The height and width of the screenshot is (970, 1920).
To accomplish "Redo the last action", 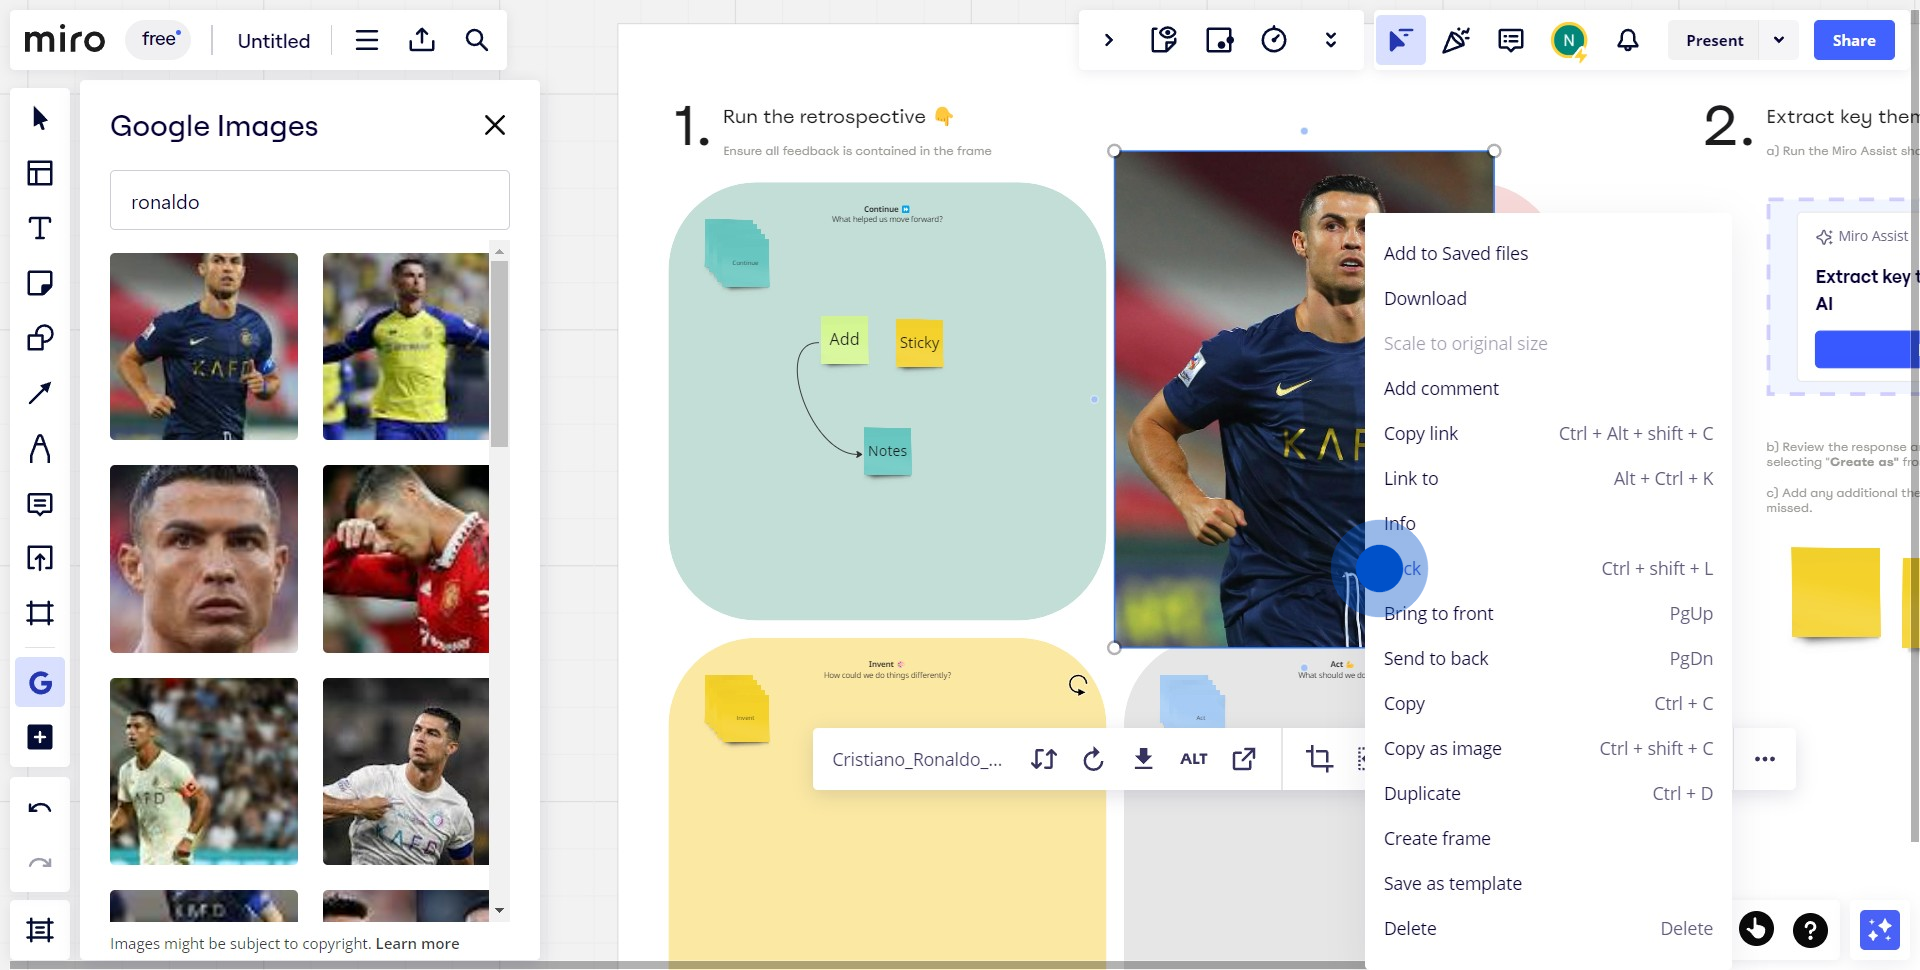I will [x=40, y=863].
